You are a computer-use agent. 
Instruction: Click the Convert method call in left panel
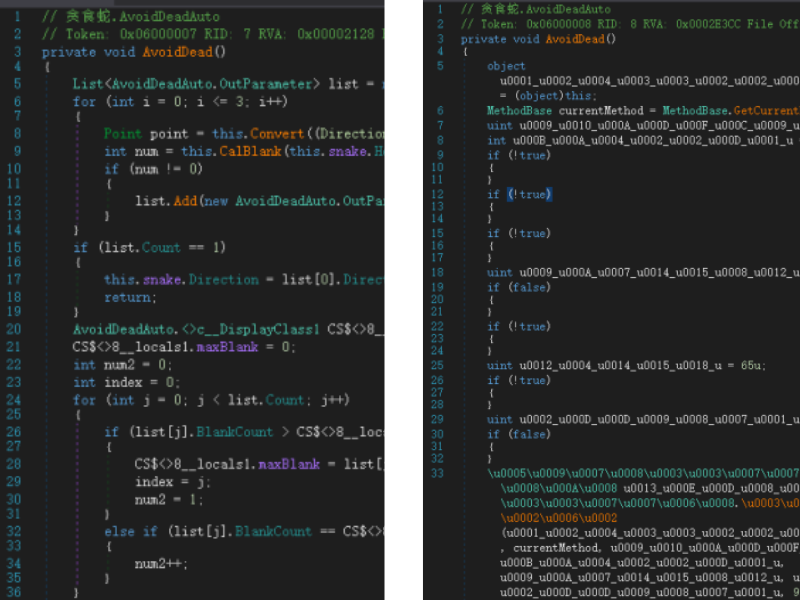[276, 134]
